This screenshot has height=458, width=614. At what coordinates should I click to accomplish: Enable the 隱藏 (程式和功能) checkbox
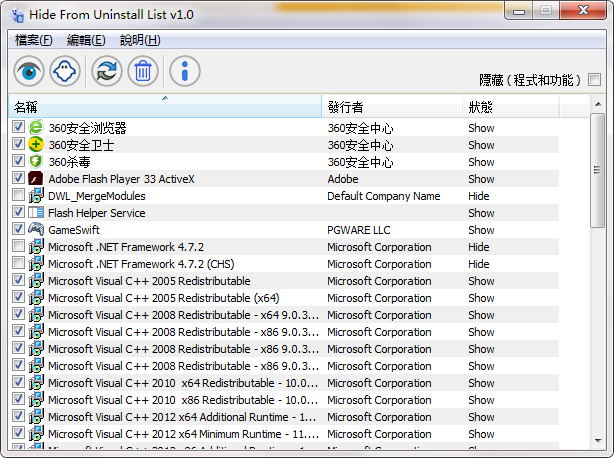tap(594, 79)
